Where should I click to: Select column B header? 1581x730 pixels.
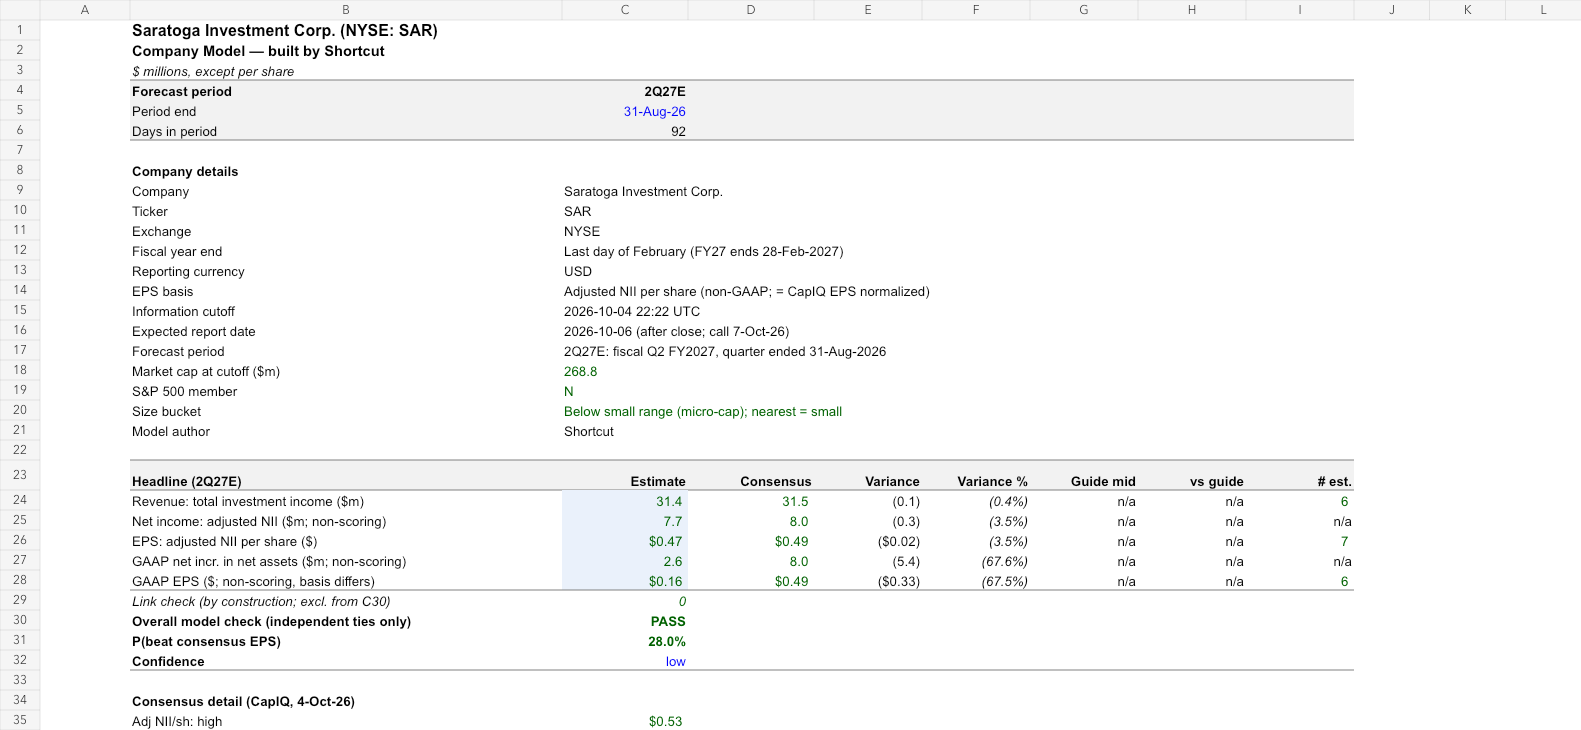click(x=346, y=10)
